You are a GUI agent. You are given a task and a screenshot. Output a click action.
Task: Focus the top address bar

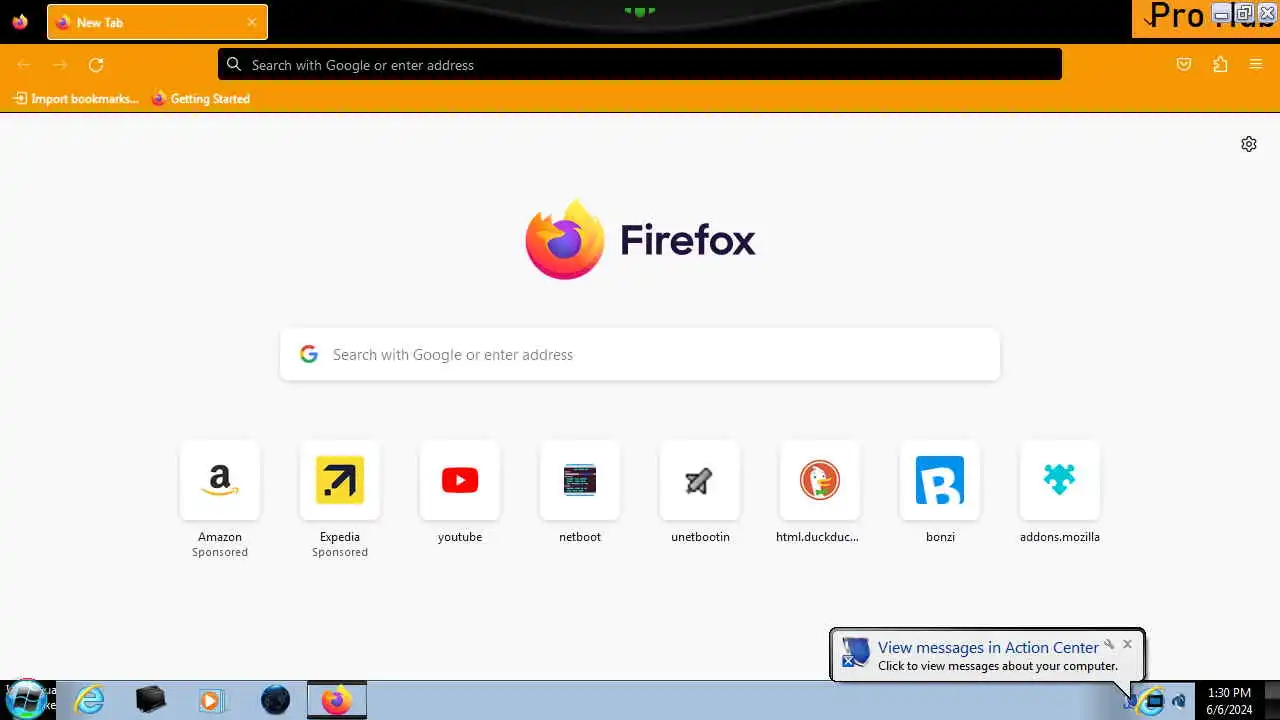tap(640, 65)
